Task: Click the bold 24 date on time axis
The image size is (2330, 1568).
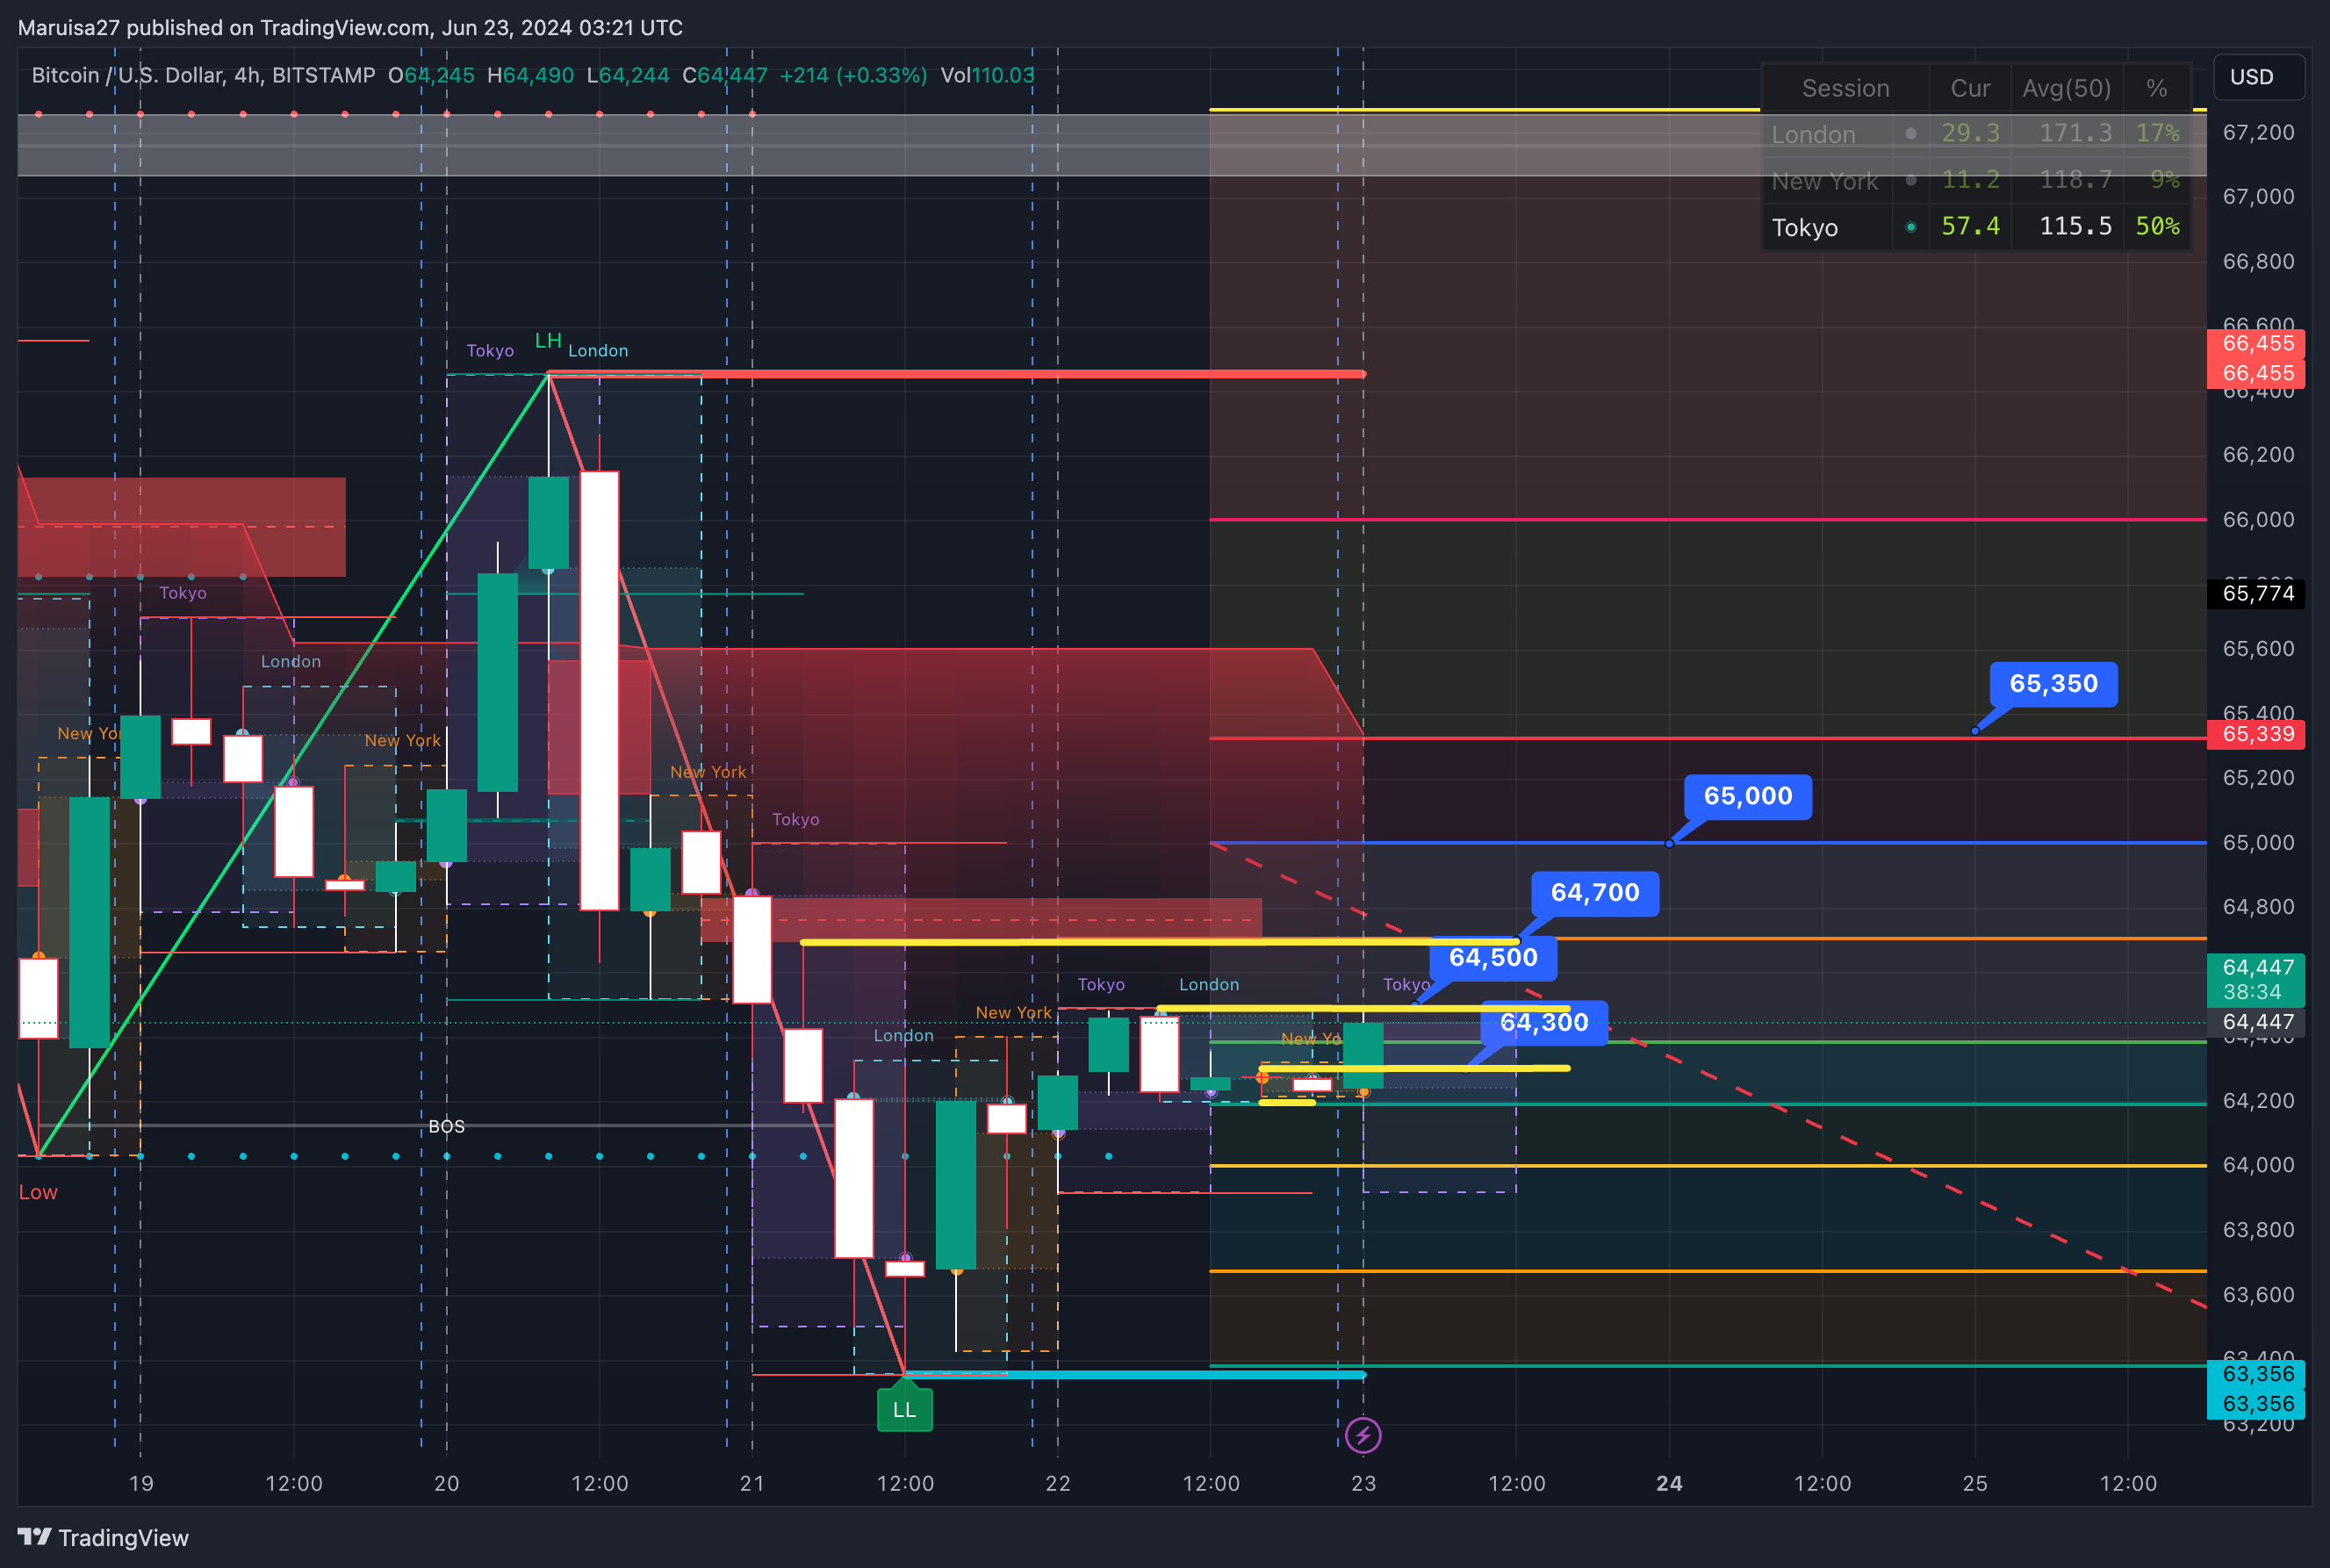Action: [1669, 1483]
